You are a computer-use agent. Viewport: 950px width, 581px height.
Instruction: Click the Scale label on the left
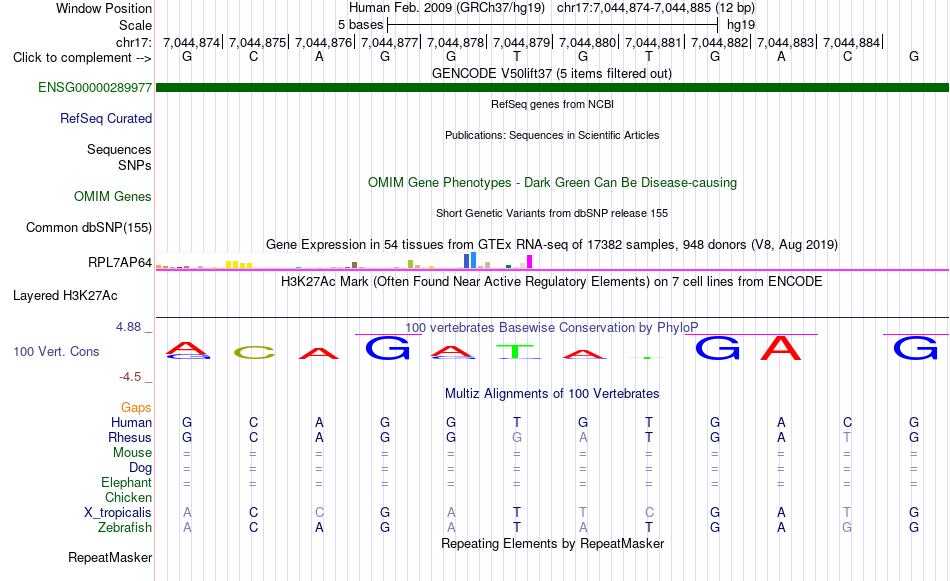click(135, 25)
